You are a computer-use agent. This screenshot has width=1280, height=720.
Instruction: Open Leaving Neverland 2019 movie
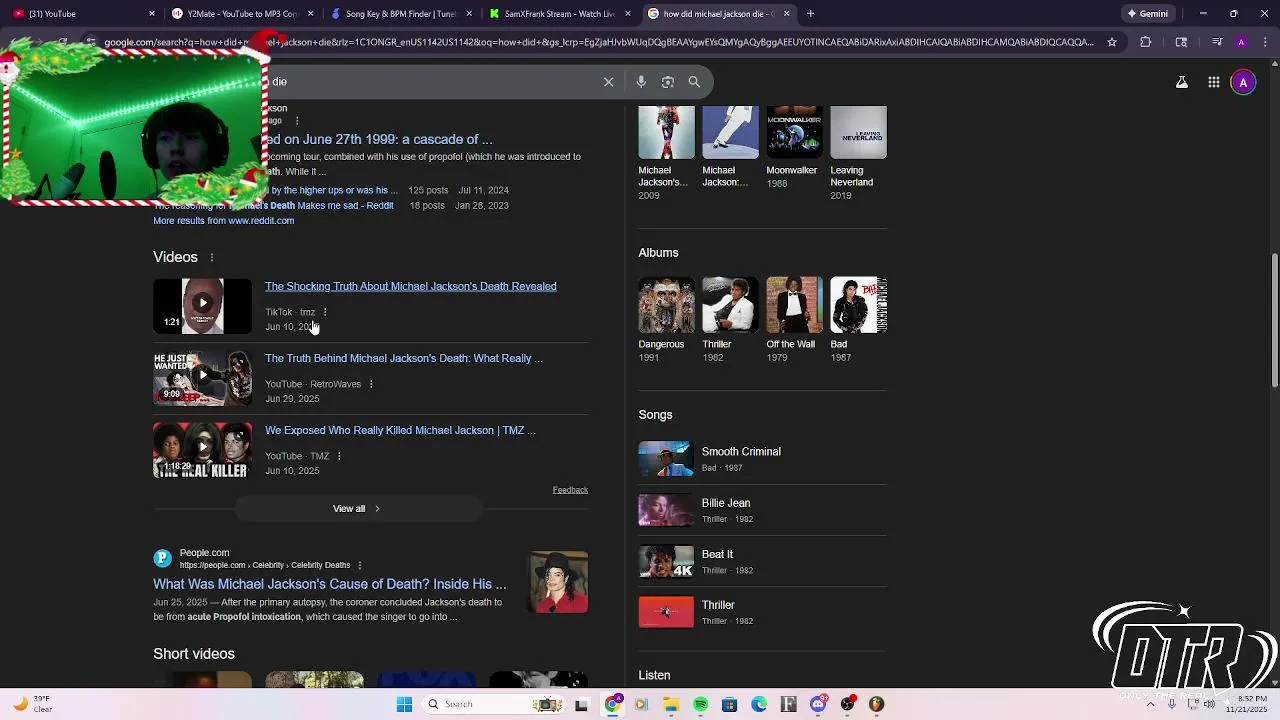coord(858,153)
